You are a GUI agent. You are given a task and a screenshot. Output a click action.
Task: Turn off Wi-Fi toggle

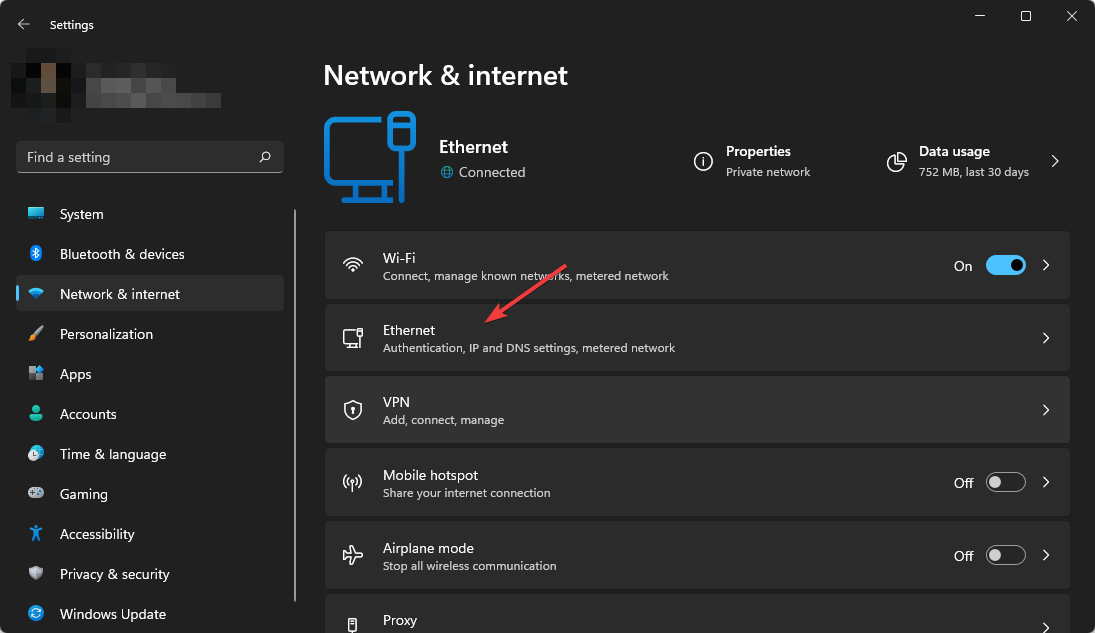tap(1006, 265)
